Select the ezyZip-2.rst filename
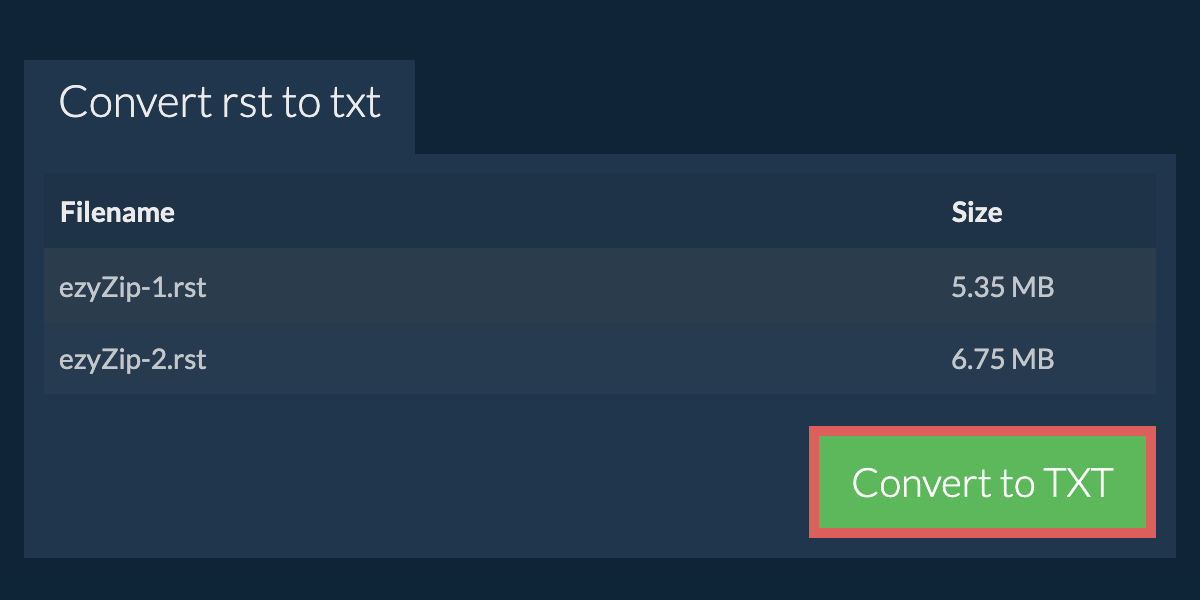 132,359
